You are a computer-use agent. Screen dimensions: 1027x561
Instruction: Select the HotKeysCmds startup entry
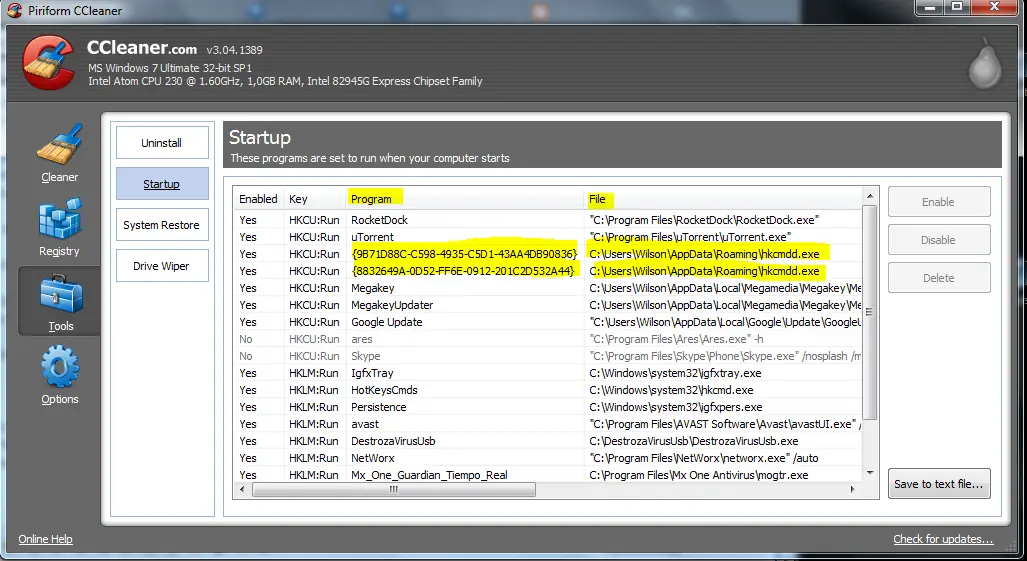(x=548, y=390)
